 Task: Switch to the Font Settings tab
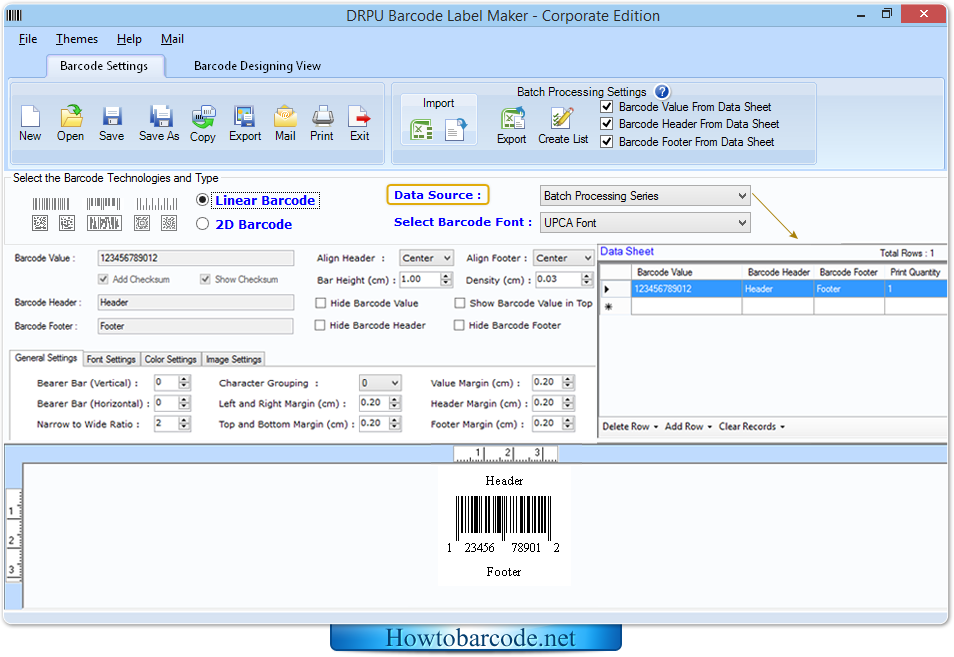[x=111, y=359]
